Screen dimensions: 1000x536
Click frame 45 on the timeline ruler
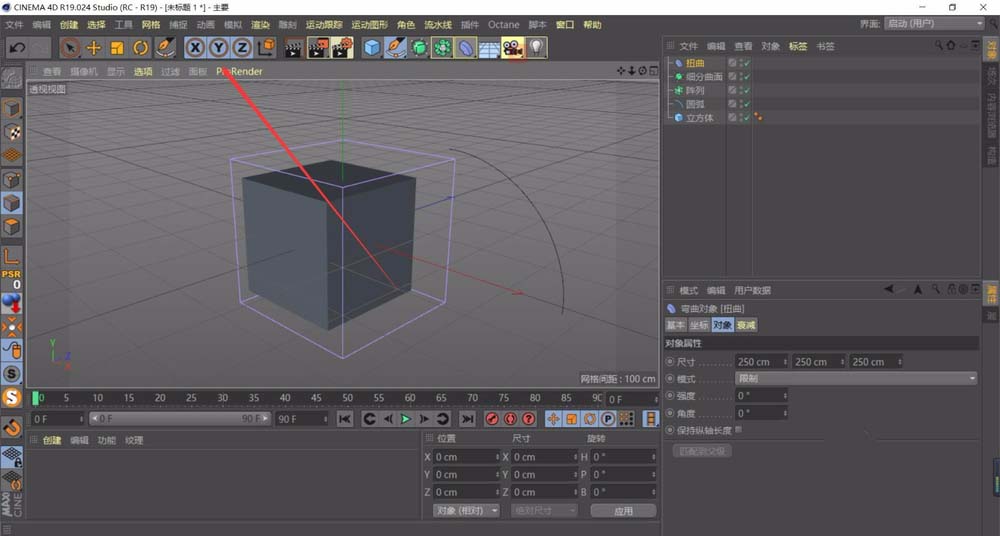coord(316,398)
